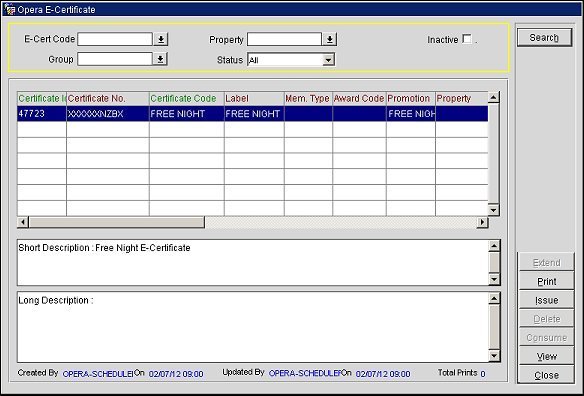Click Updated By value OPERA-SCHEDULE
This screenshot has width=584, height=396.
pyautogui.click(x=304, y=373)
